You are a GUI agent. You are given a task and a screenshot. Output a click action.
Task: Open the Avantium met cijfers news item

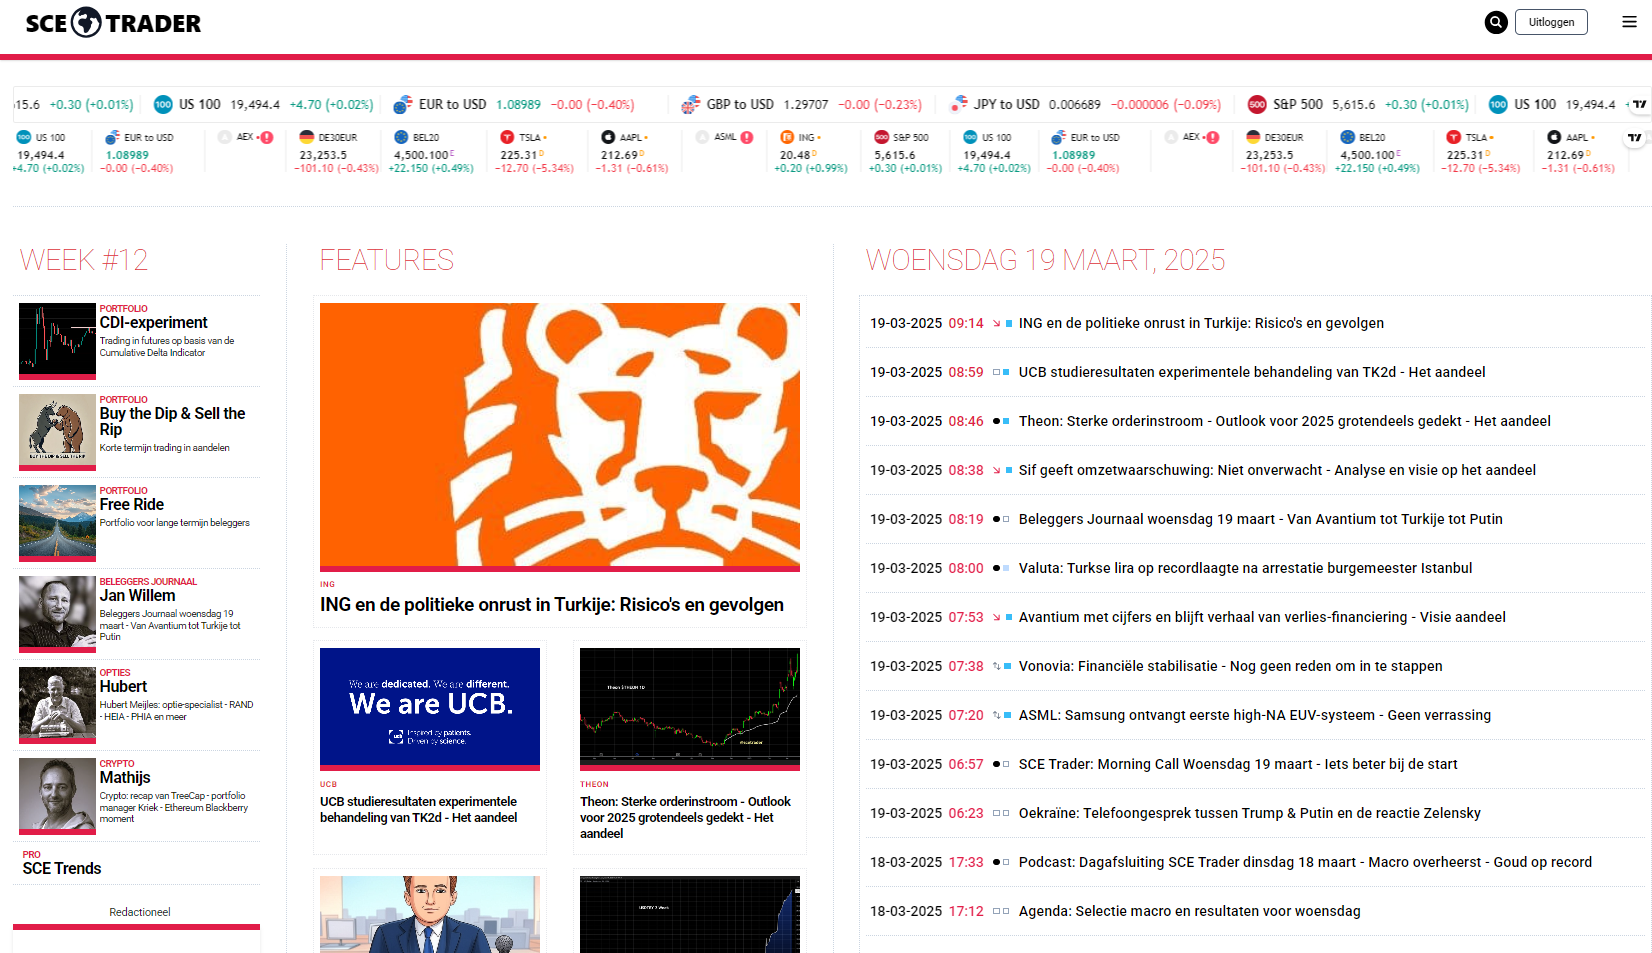pos(1262,617)
